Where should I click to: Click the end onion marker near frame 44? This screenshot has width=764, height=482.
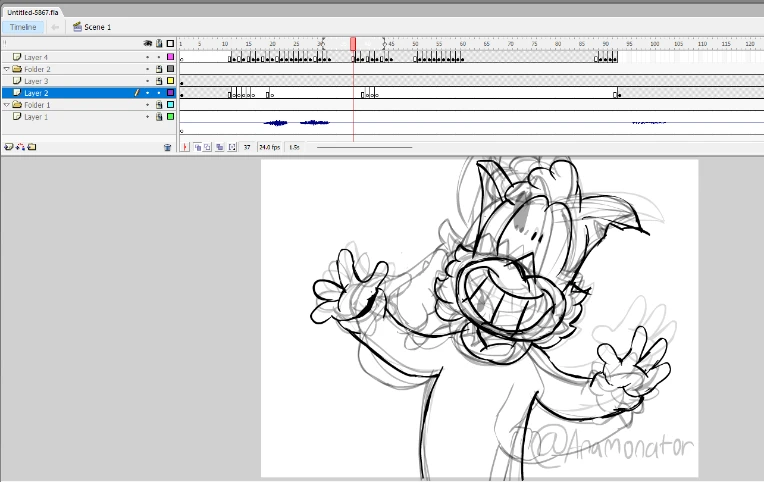(384, 43)
